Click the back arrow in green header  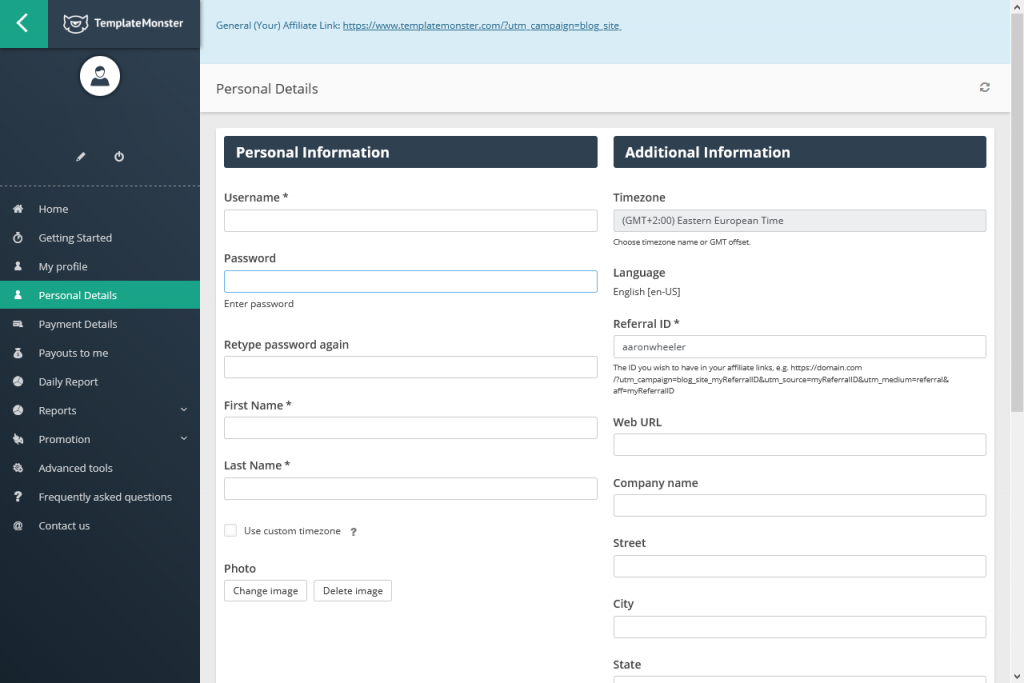tap(23, 24)
